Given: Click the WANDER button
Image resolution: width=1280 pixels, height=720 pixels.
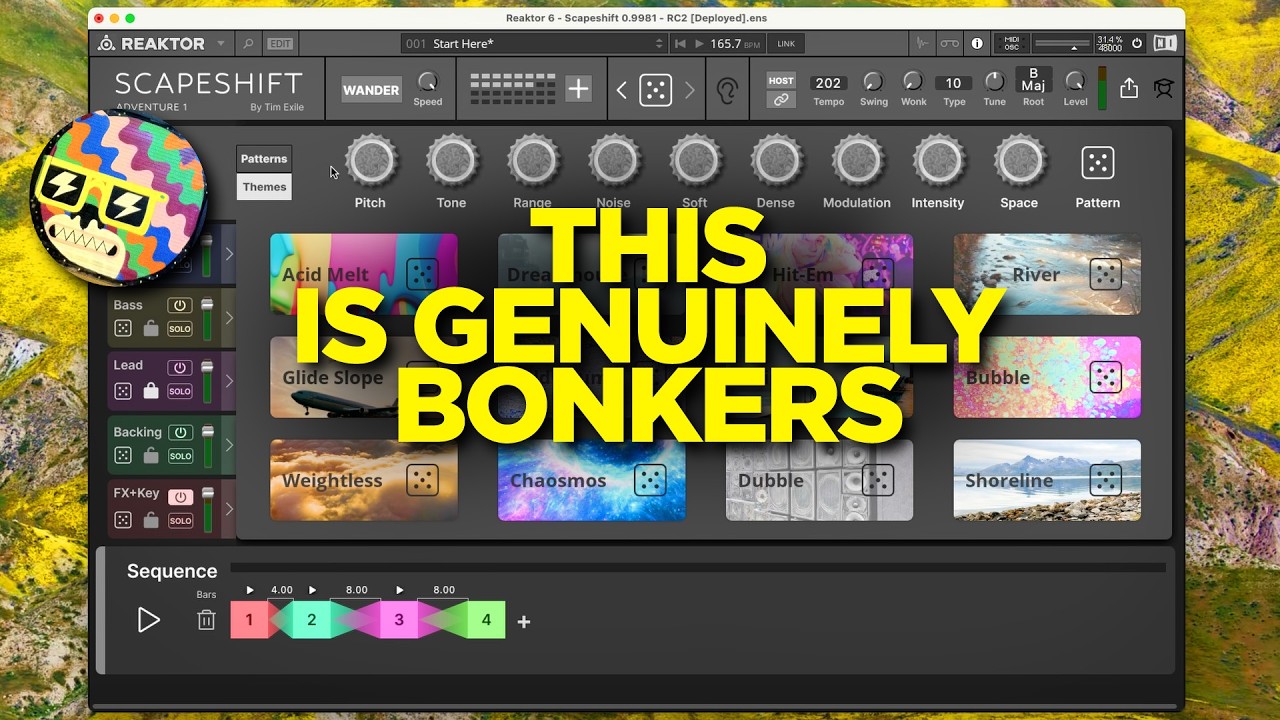Looking at the screenshot, I should point(371,90).
